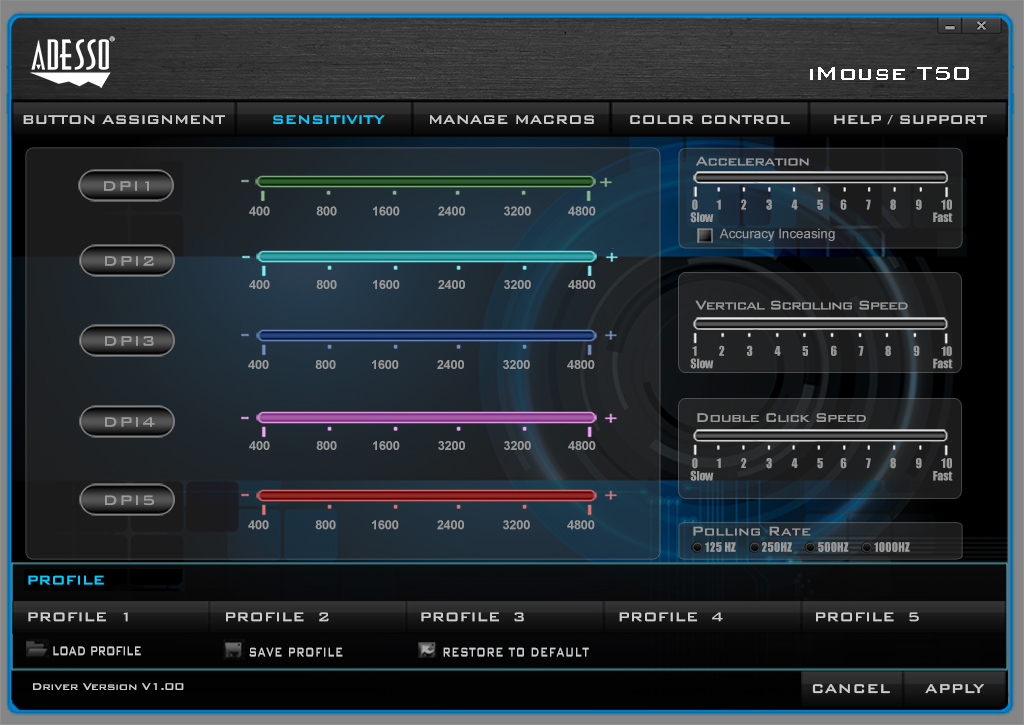Click the Cancel button
This screenshot has width=1024, height=725.
point(851,688)
